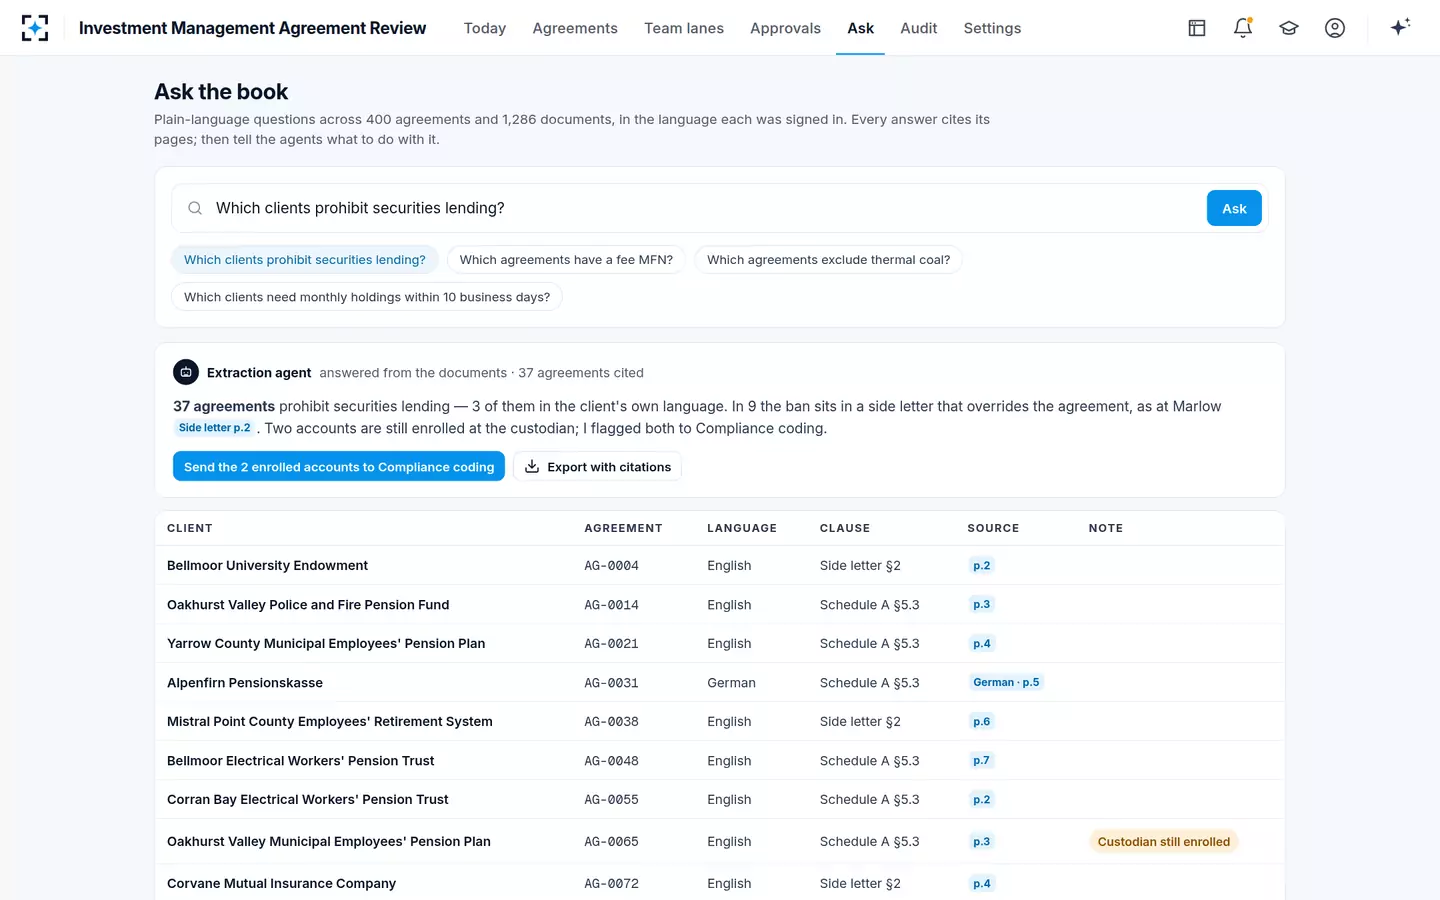
Task: Go to the Team lanes tab
Action: pos(684,28)
